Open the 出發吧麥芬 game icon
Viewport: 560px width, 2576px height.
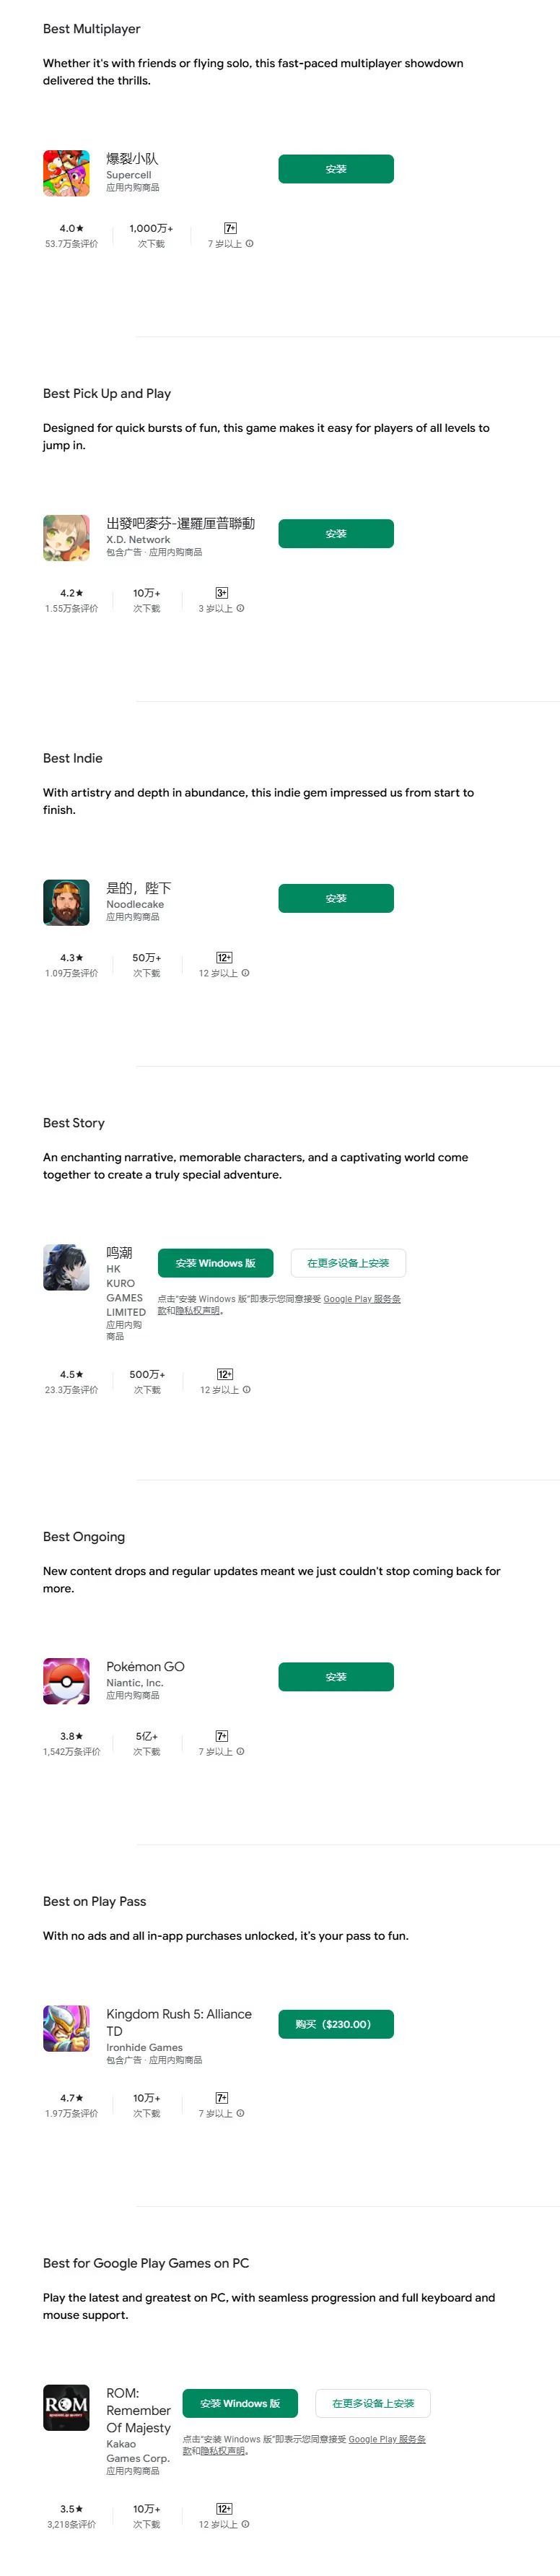pyautogui.click(x=66, y=538)
